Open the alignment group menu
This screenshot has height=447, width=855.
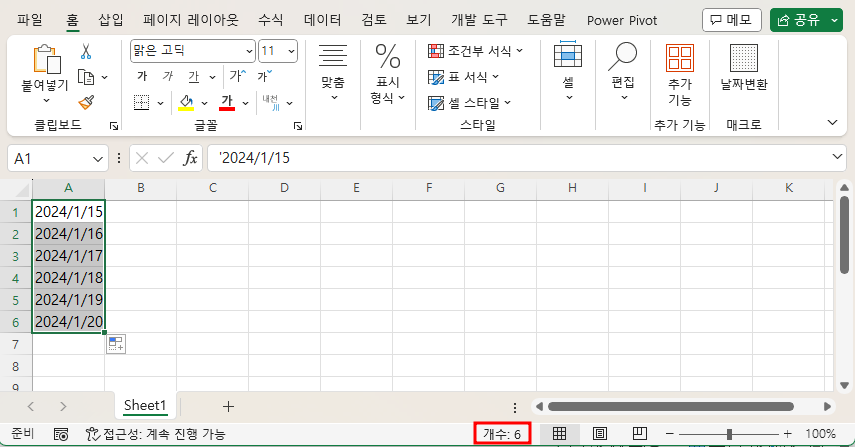coord(333,73)
